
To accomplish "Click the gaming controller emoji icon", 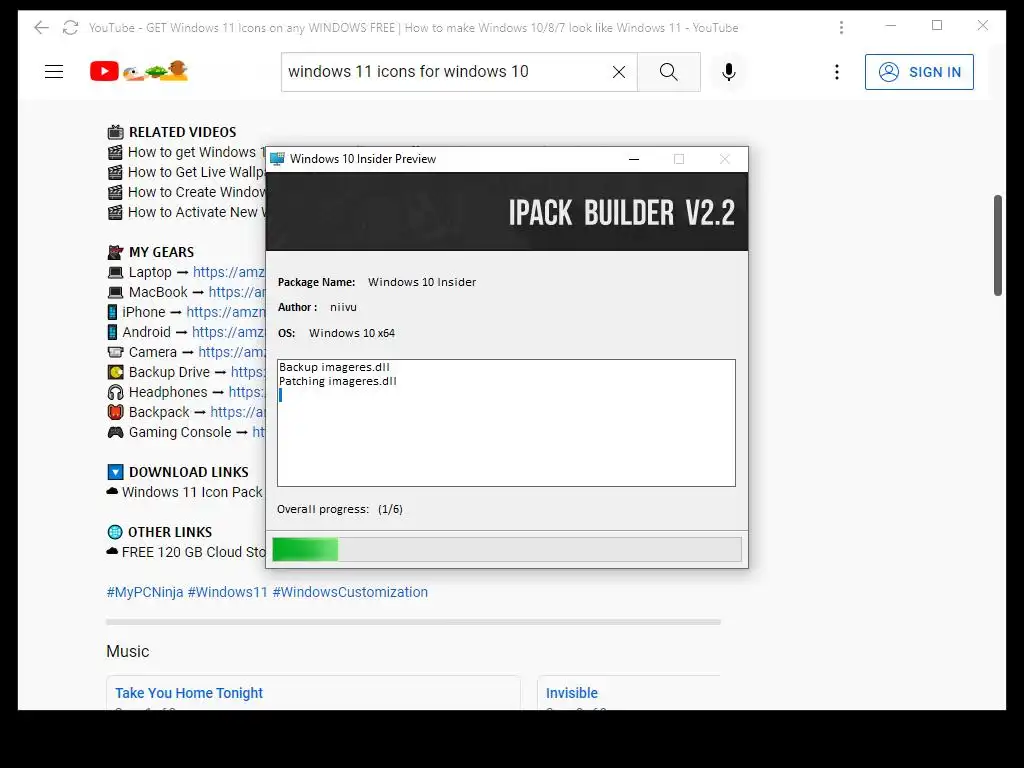I will (116, 432).
